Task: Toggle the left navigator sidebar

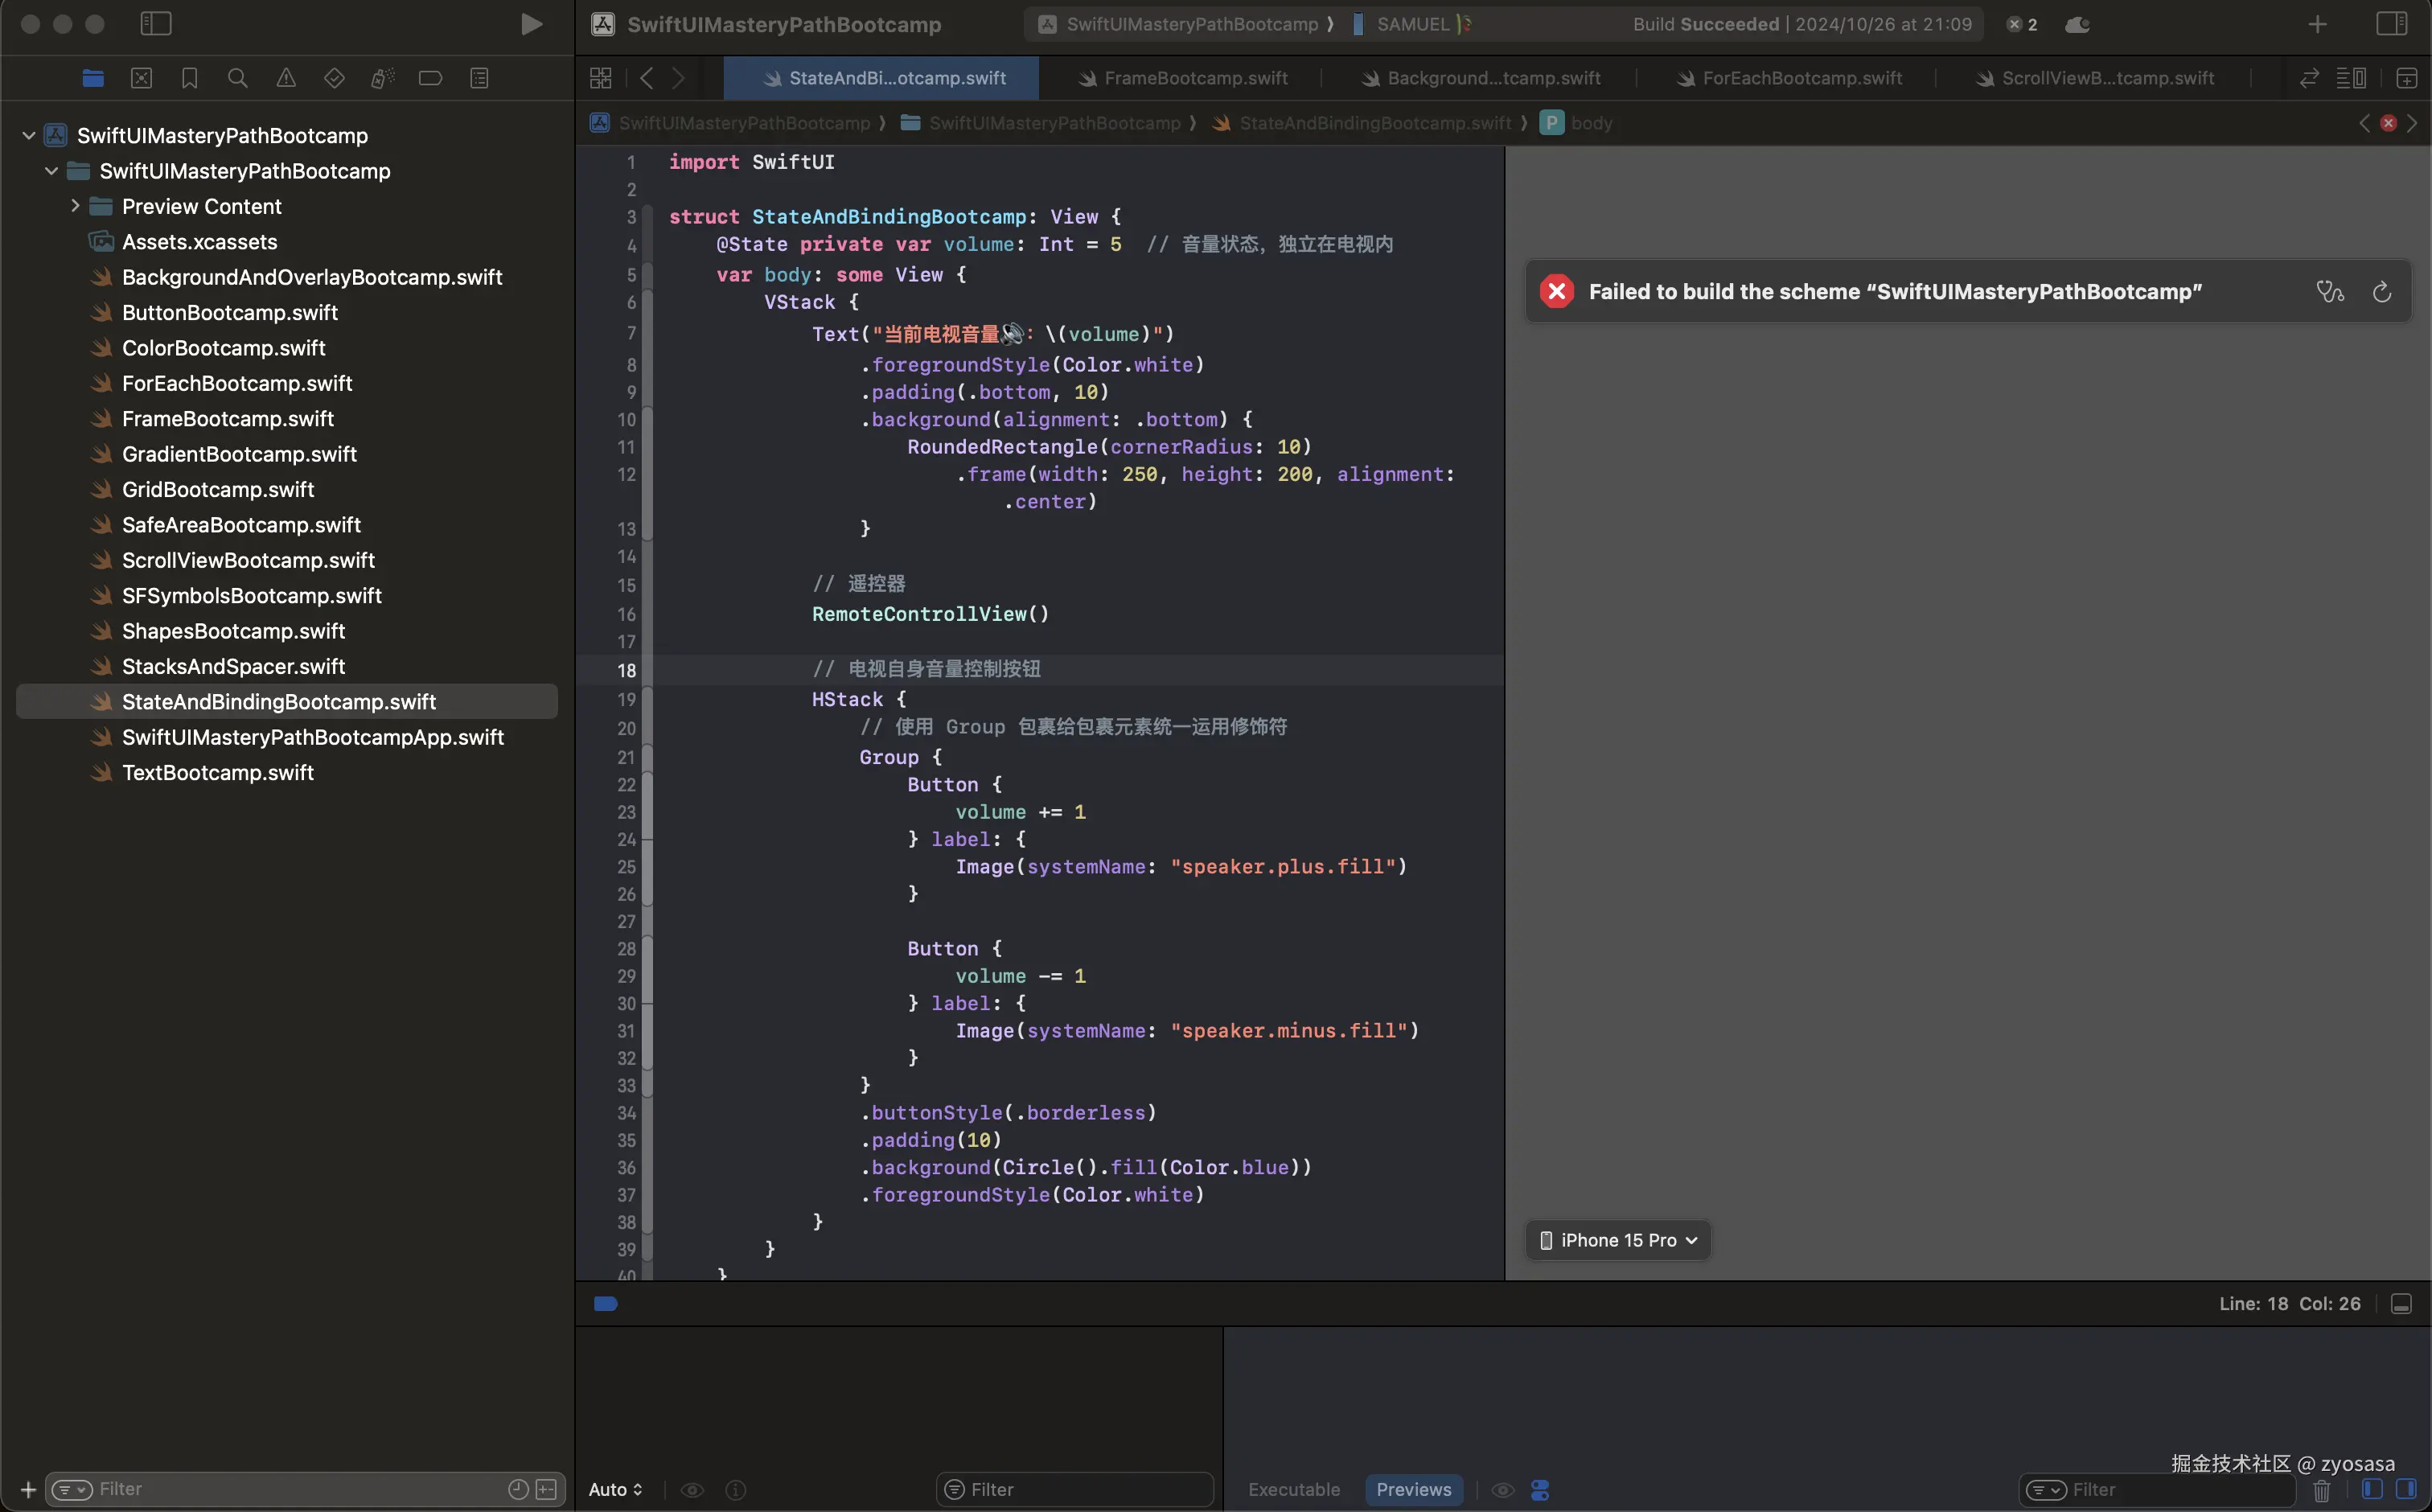Action: 156,24
